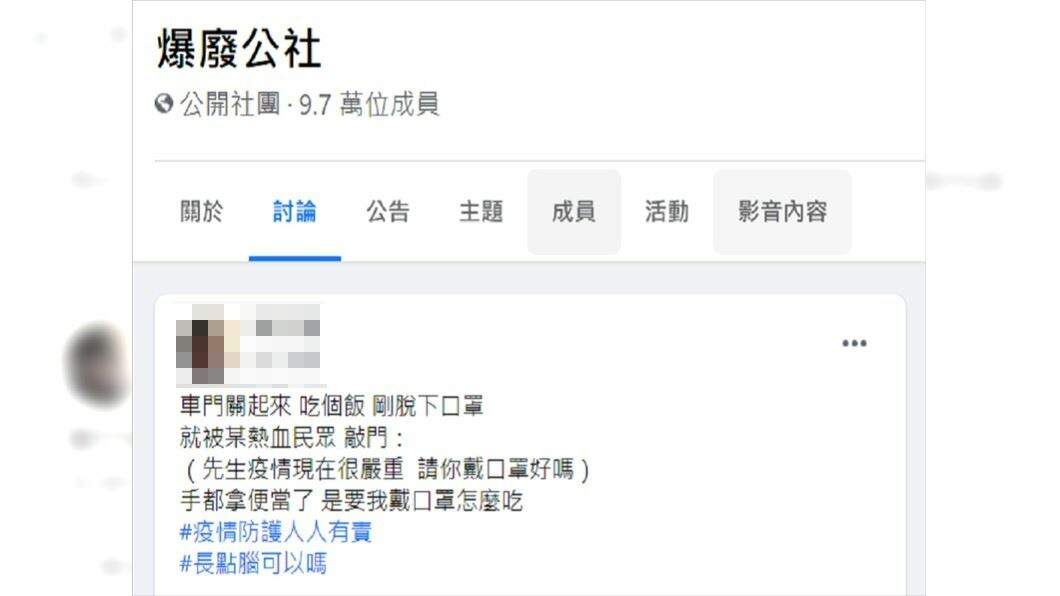This screenshot has height=596, width=1060.
Task: Open the 主題 tab
Action: click(x=481, y=212)
